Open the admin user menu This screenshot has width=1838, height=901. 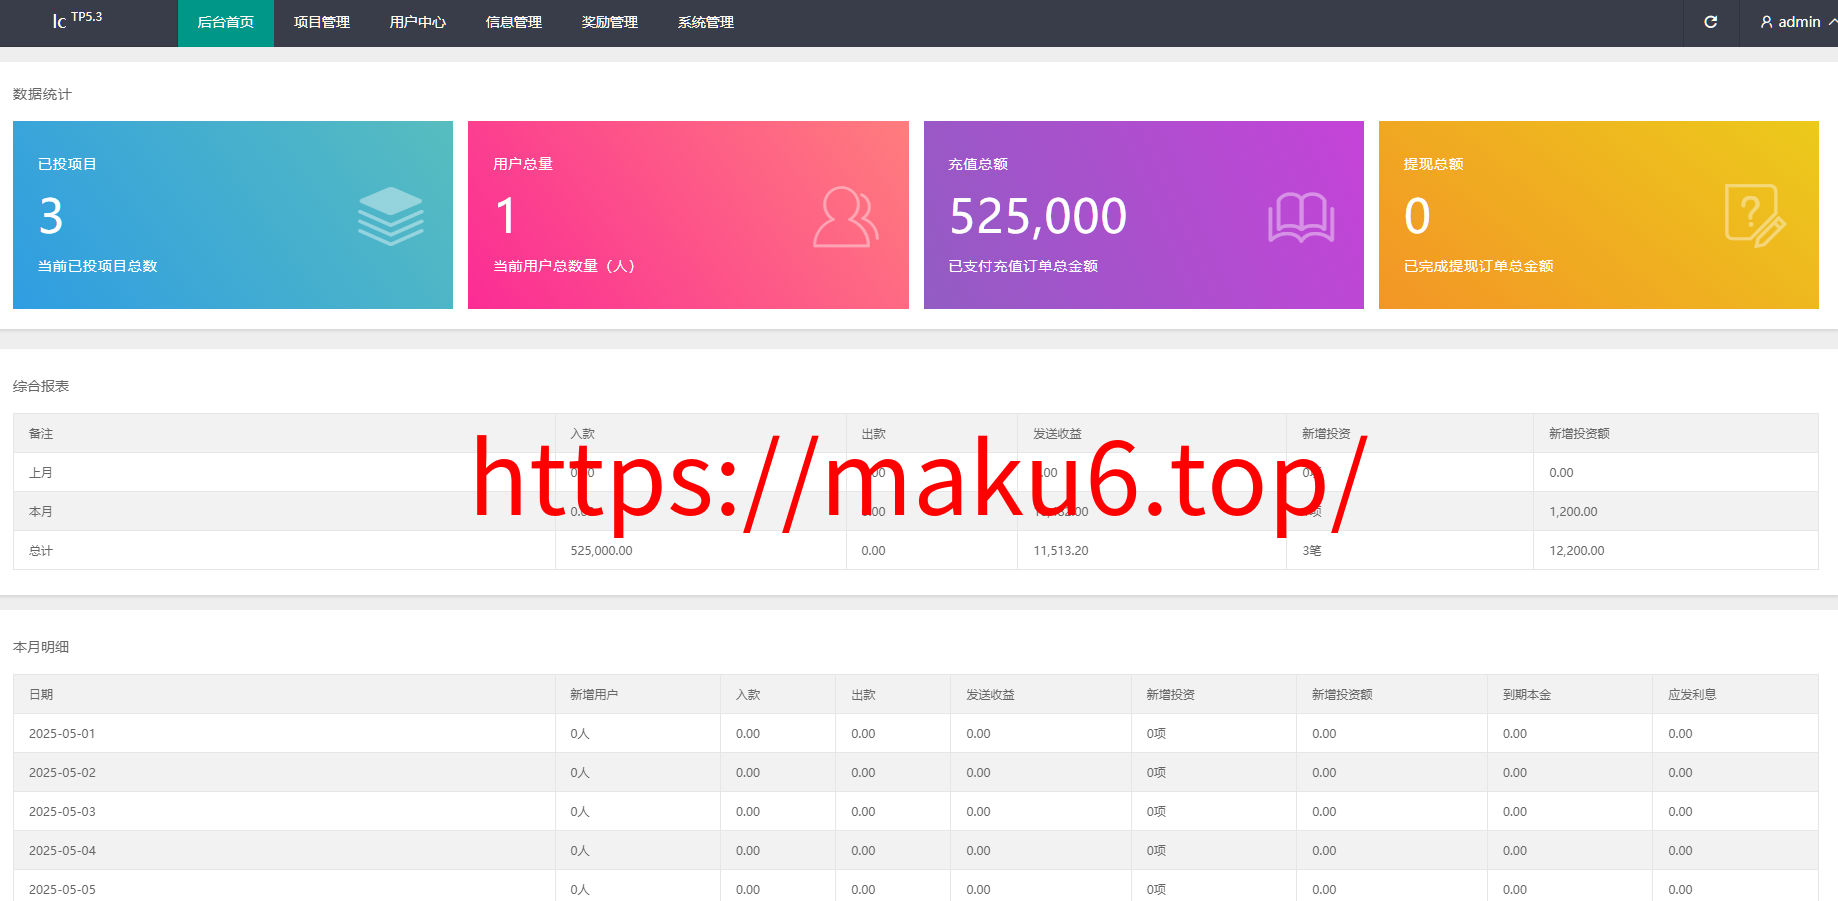click(1797, 22)
